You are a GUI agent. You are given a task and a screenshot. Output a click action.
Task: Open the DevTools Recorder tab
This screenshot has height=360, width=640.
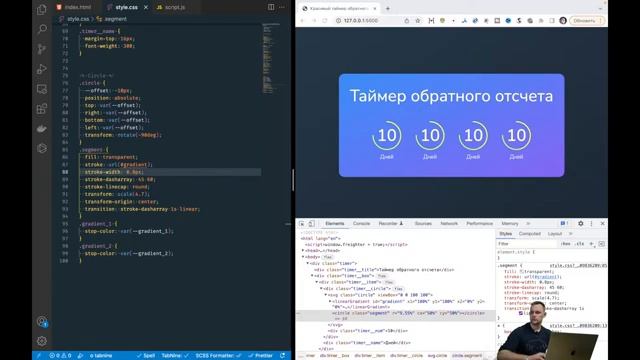point(391,224)
